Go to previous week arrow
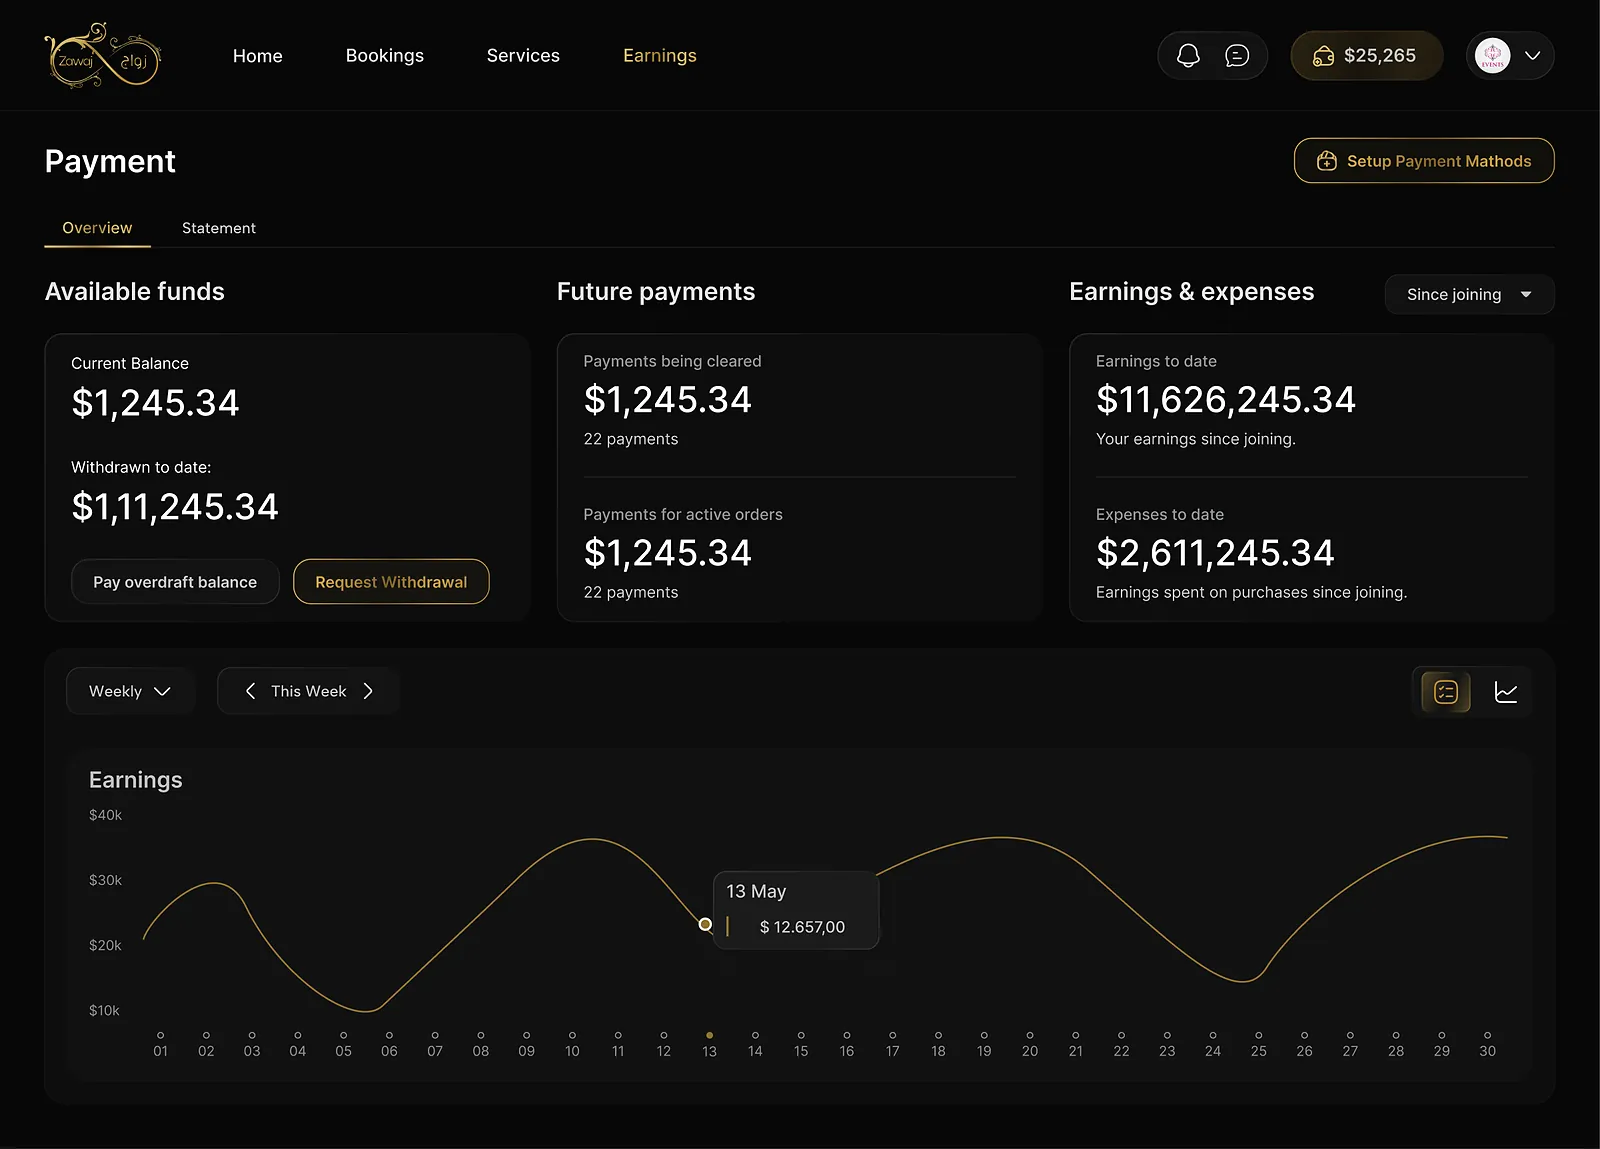This screenshot has height=1149, width=1600. 250,691
